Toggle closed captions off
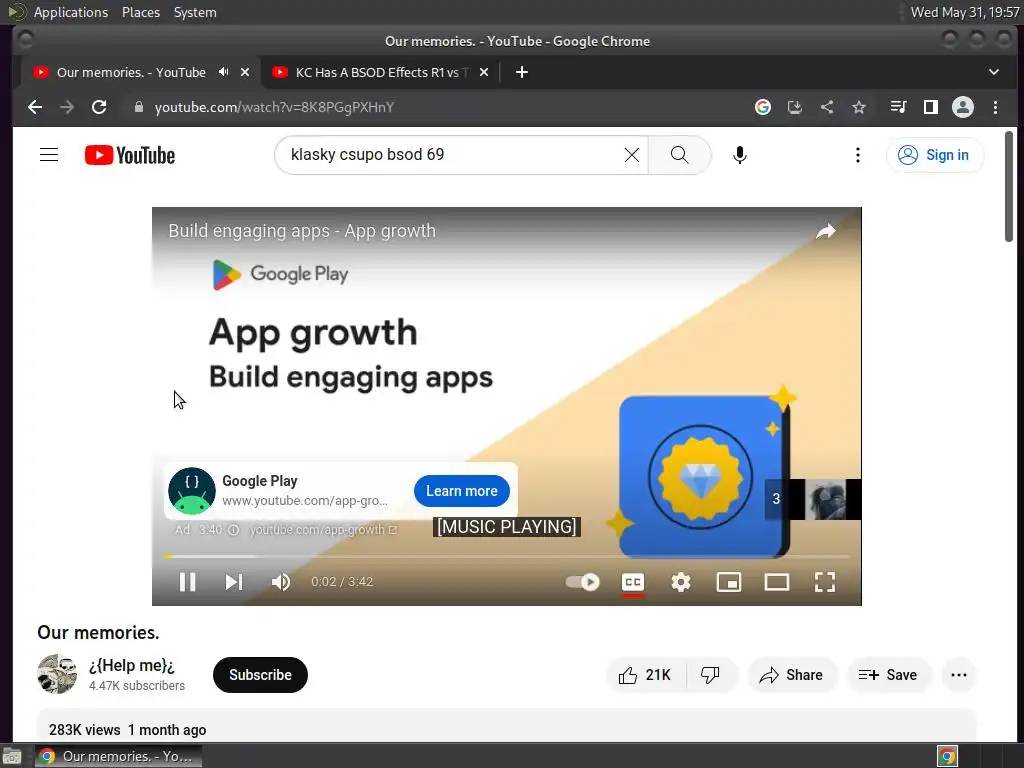This screenshot has height=768, width=1024. click(x=633, y=582)
